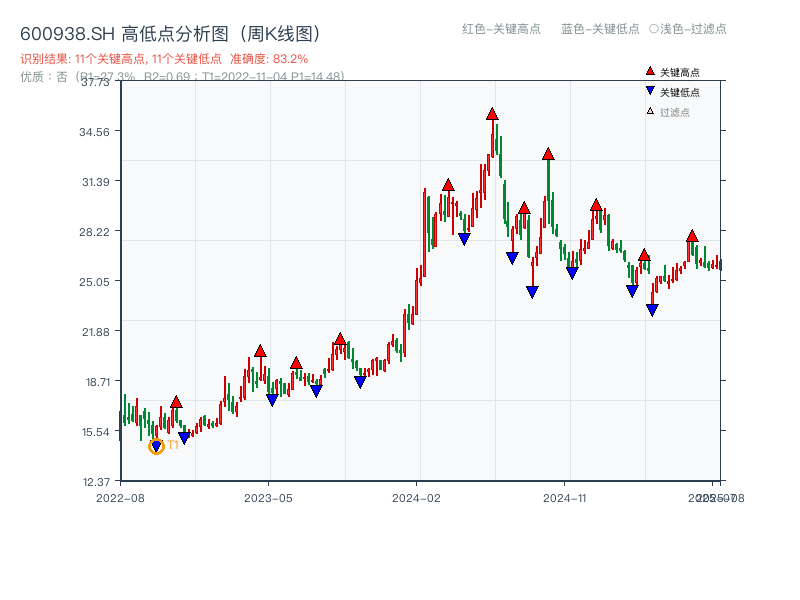Click the 15.54 y-axis label
This screenshot has width=800, height=600.
click(96, 432)
